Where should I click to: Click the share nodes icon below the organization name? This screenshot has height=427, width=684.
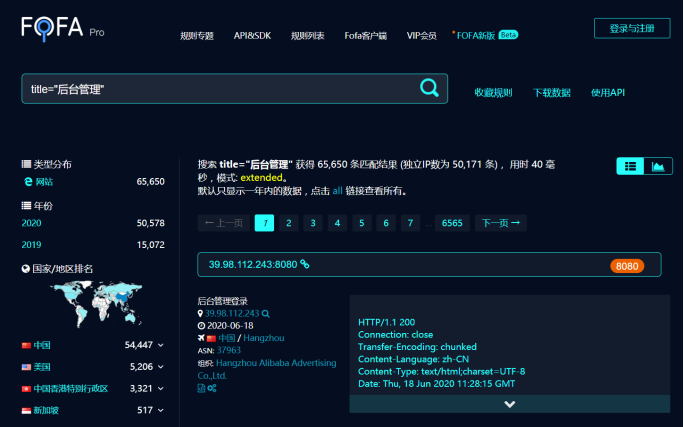212,388
